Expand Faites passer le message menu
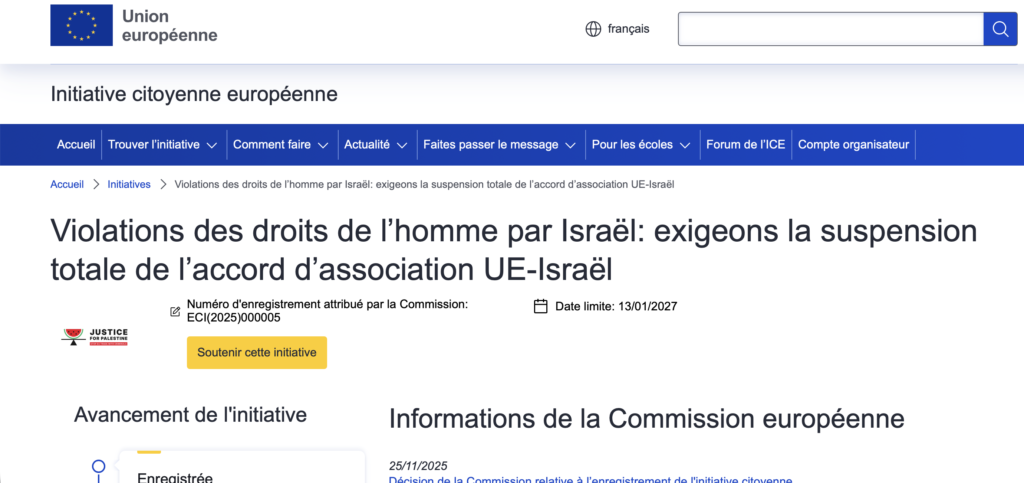1024x483 pixels. pyautogui.click(x=499, y=145)
